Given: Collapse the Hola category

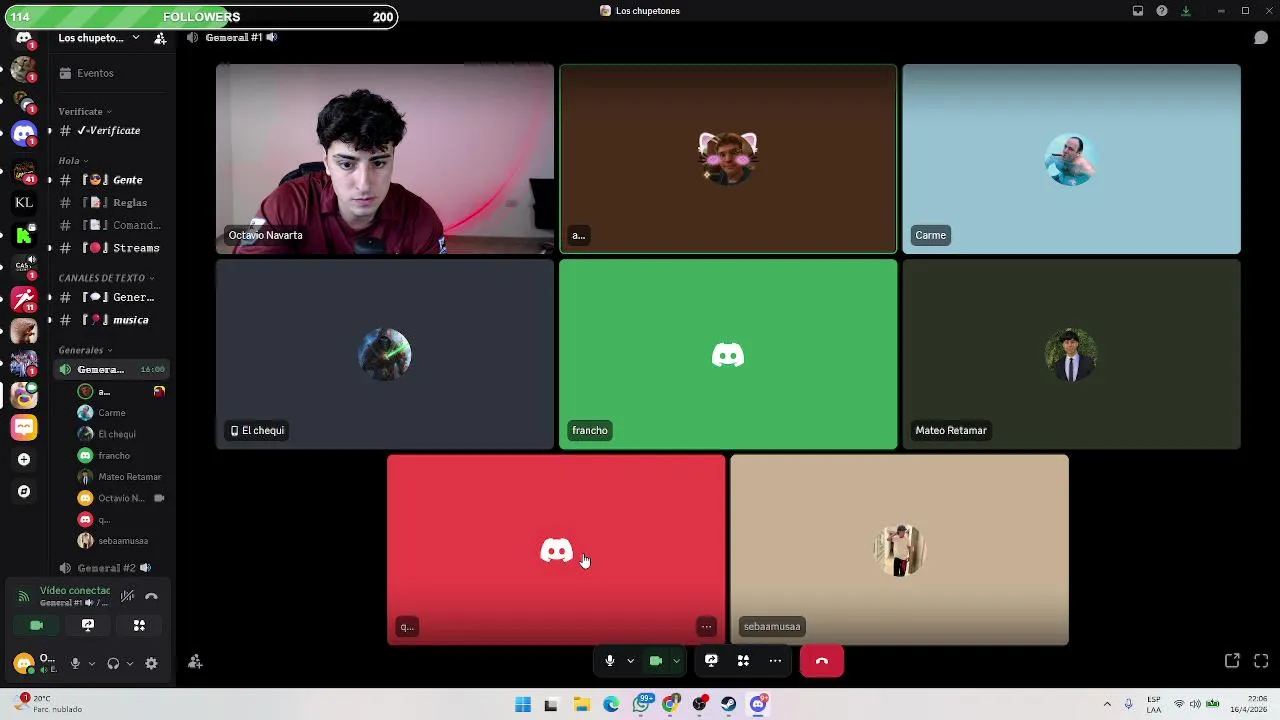Looking at the screenshot, I should pos(73,160).
